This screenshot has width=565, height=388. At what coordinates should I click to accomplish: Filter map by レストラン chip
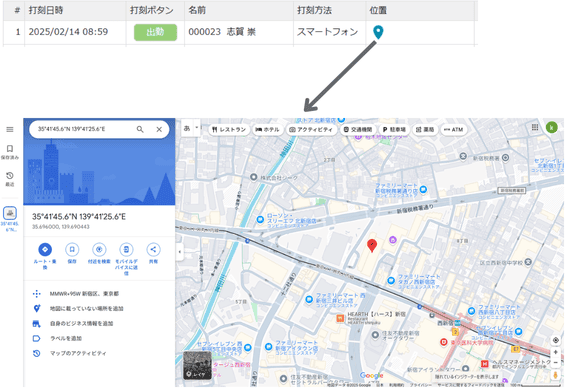click(229, 130)
